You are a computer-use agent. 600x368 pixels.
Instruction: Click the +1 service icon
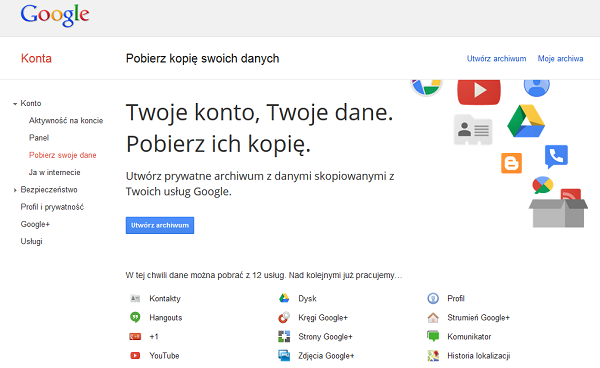coord(135,337)
